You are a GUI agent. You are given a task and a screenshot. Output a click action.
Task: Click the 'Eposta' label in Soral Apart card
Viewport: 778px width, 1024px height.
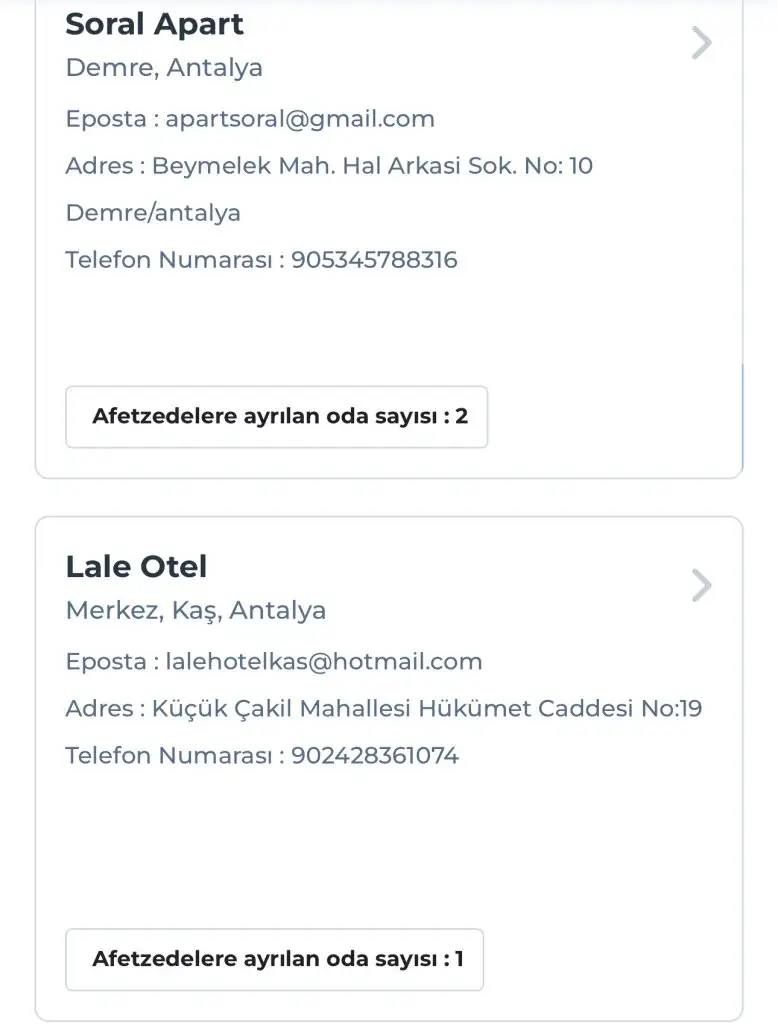105,119
